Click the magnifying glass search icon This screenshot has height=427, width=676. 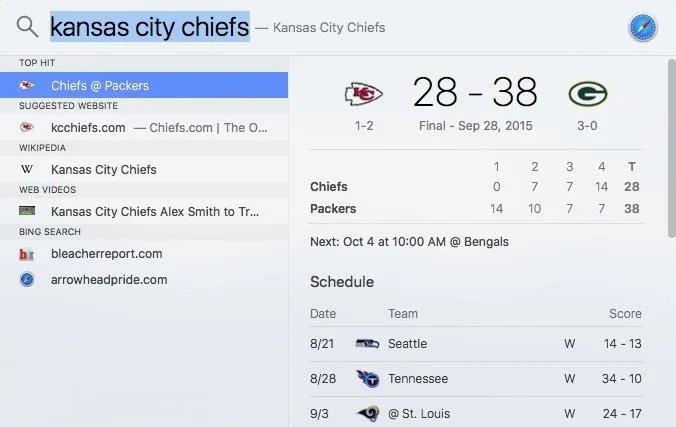click(27, 27)
